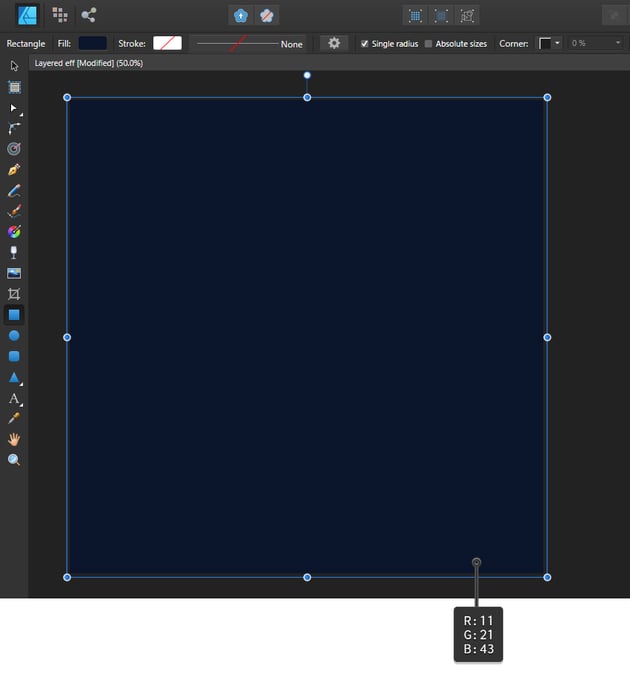The height and width of the screenshot is (674, 630).
Task: Select the Fill color wheel tool
Action: coord(14,232)
